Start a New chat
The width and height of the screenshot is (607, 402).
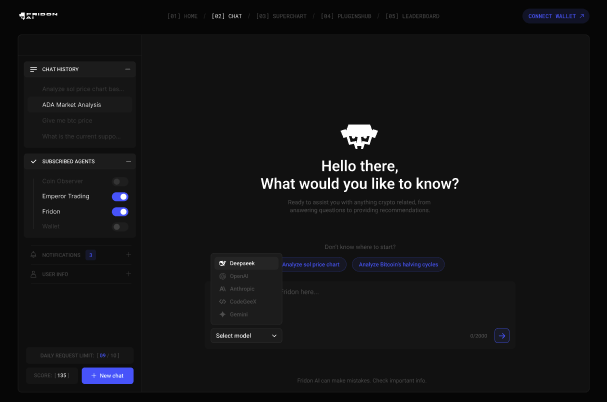tap(108, 376)
